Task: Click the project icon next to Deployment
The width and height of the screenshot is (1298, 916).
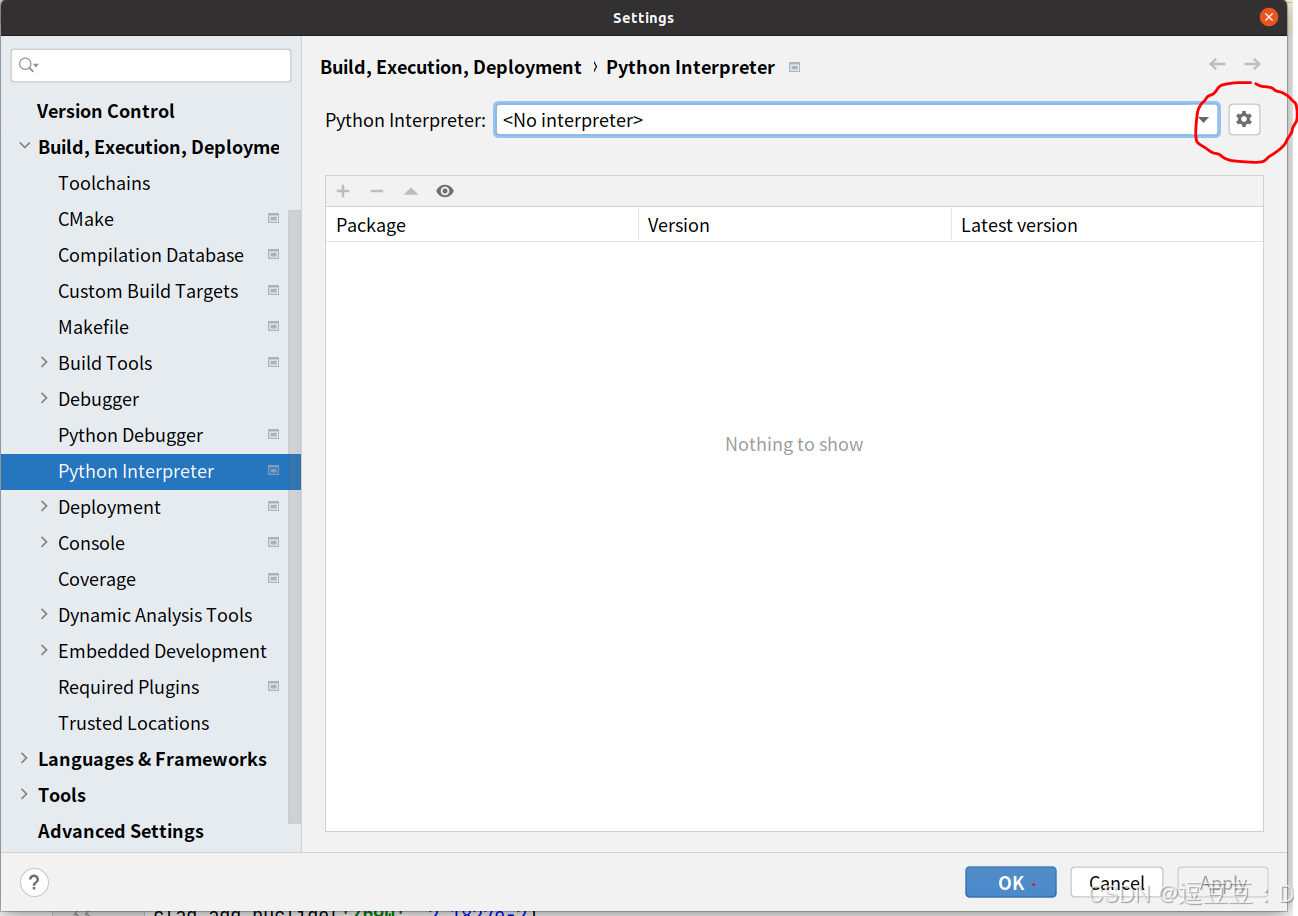Action: (273, 506)
